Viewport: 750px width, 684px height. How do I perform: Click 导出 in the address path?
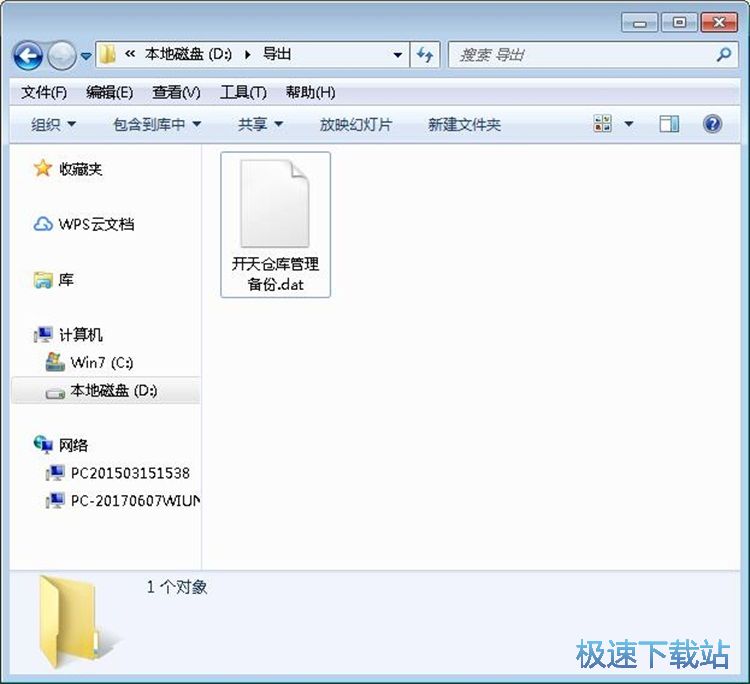pyautogui.click(x=277, y=54)
